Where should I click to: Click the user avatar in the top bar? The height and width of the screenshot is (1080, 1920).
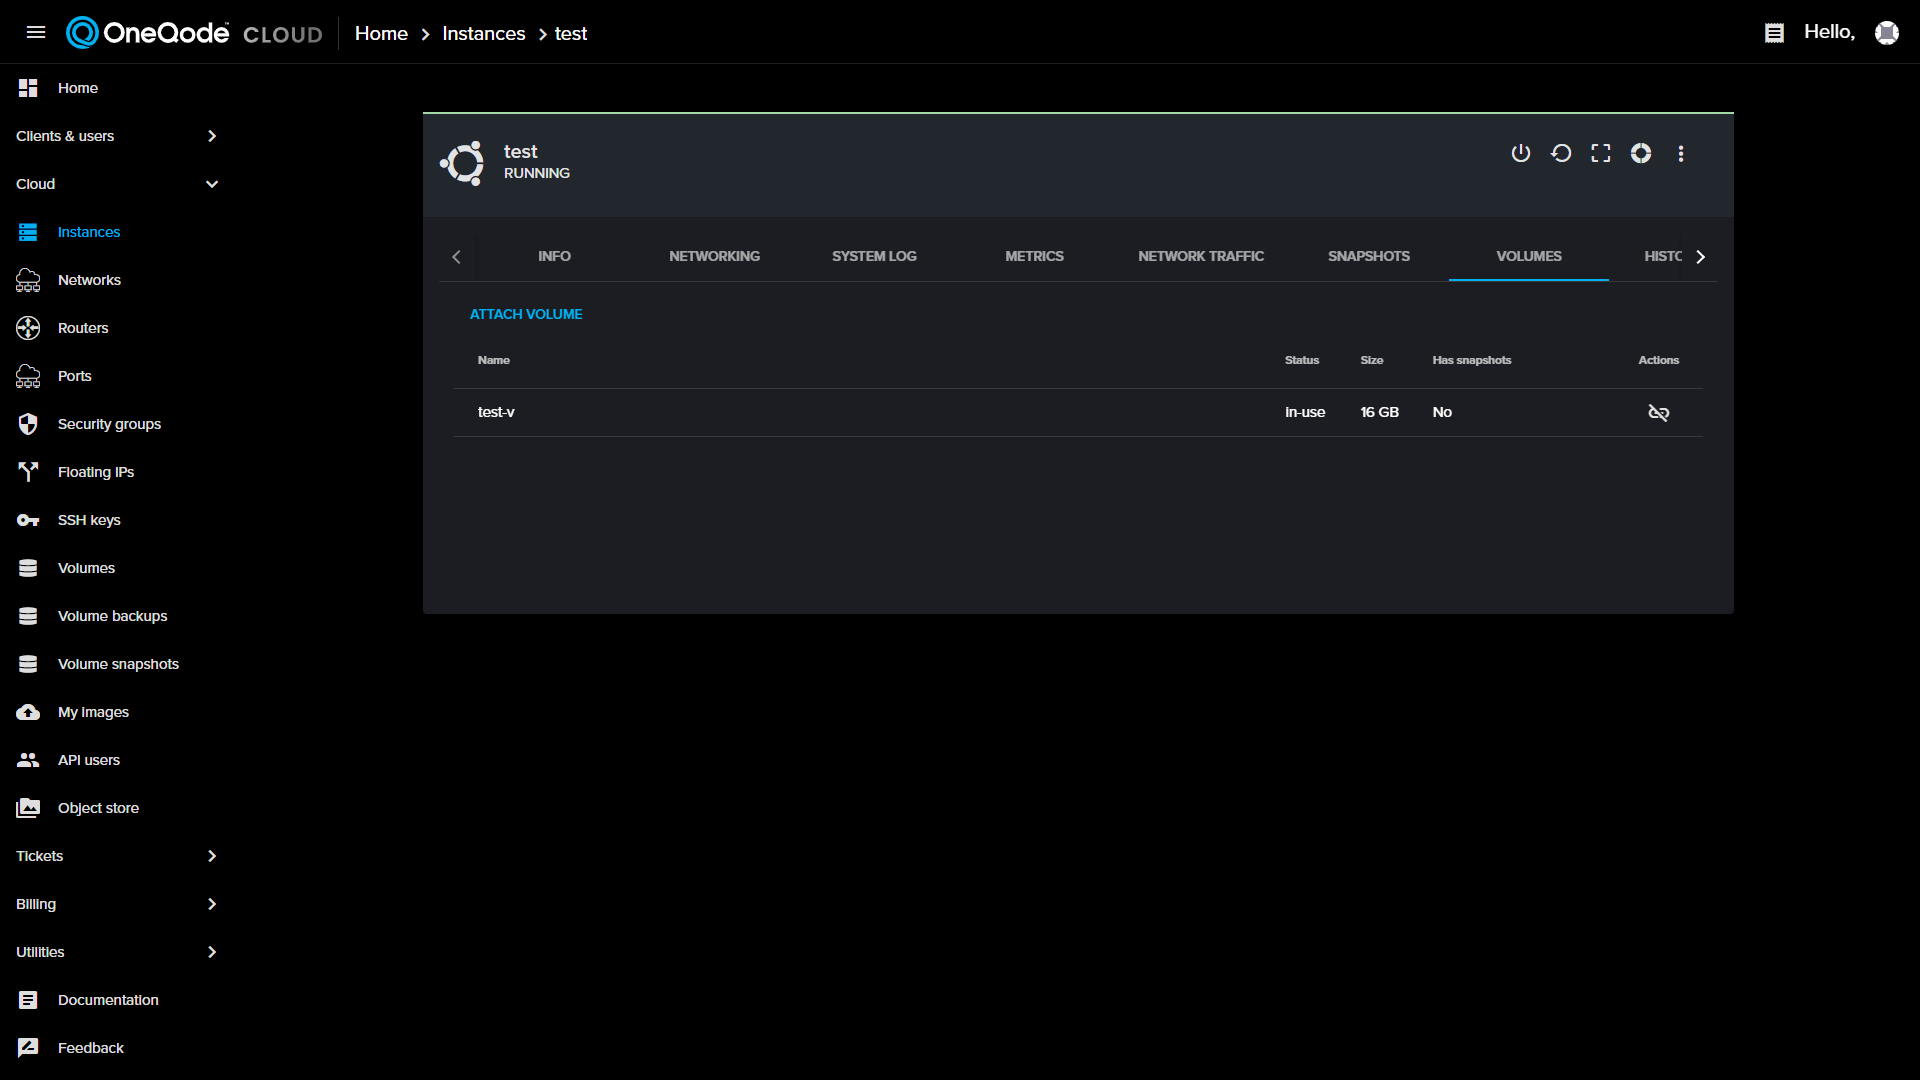(1887, 32)
